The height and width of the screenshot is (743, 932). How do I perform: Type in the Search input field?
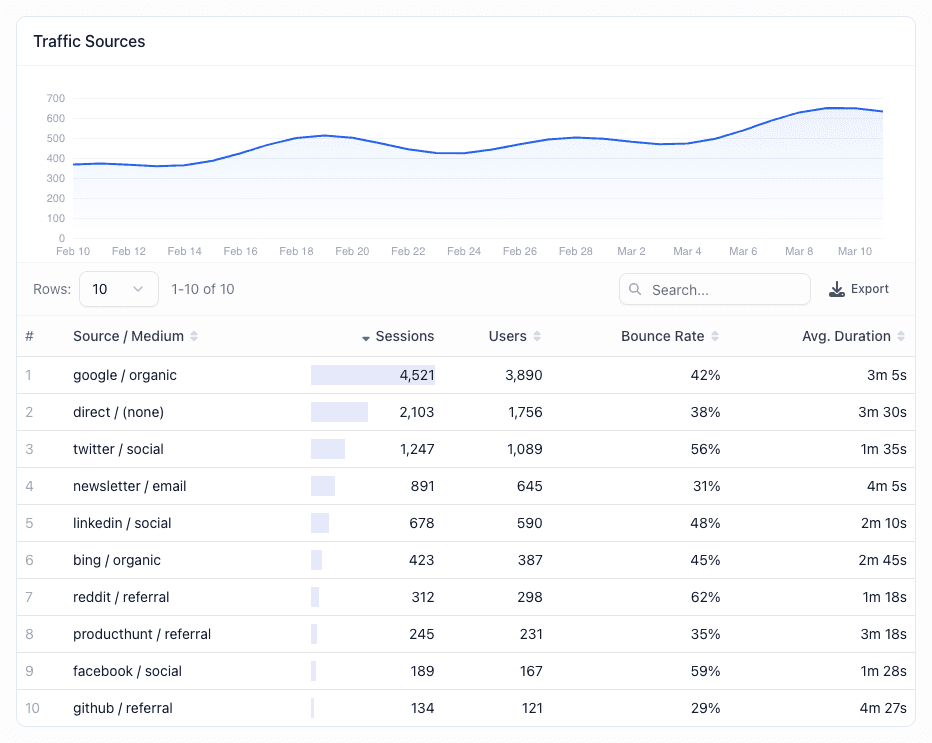725,290
